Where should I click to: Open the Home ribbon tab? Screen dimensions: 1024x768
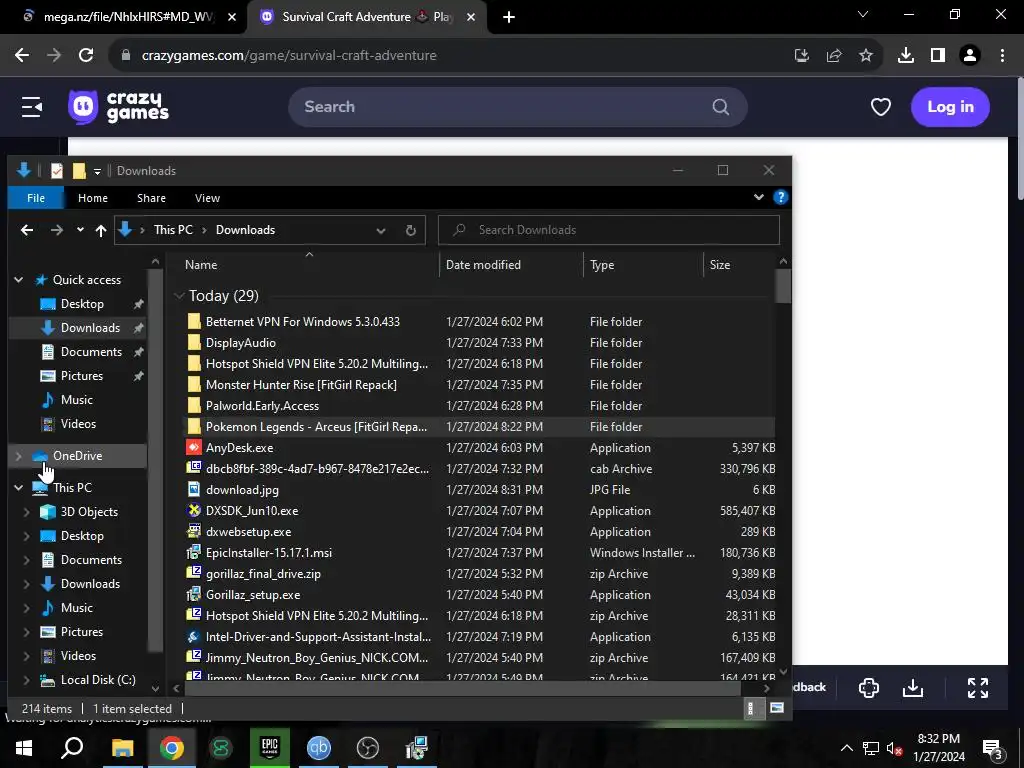coord(93,198)
